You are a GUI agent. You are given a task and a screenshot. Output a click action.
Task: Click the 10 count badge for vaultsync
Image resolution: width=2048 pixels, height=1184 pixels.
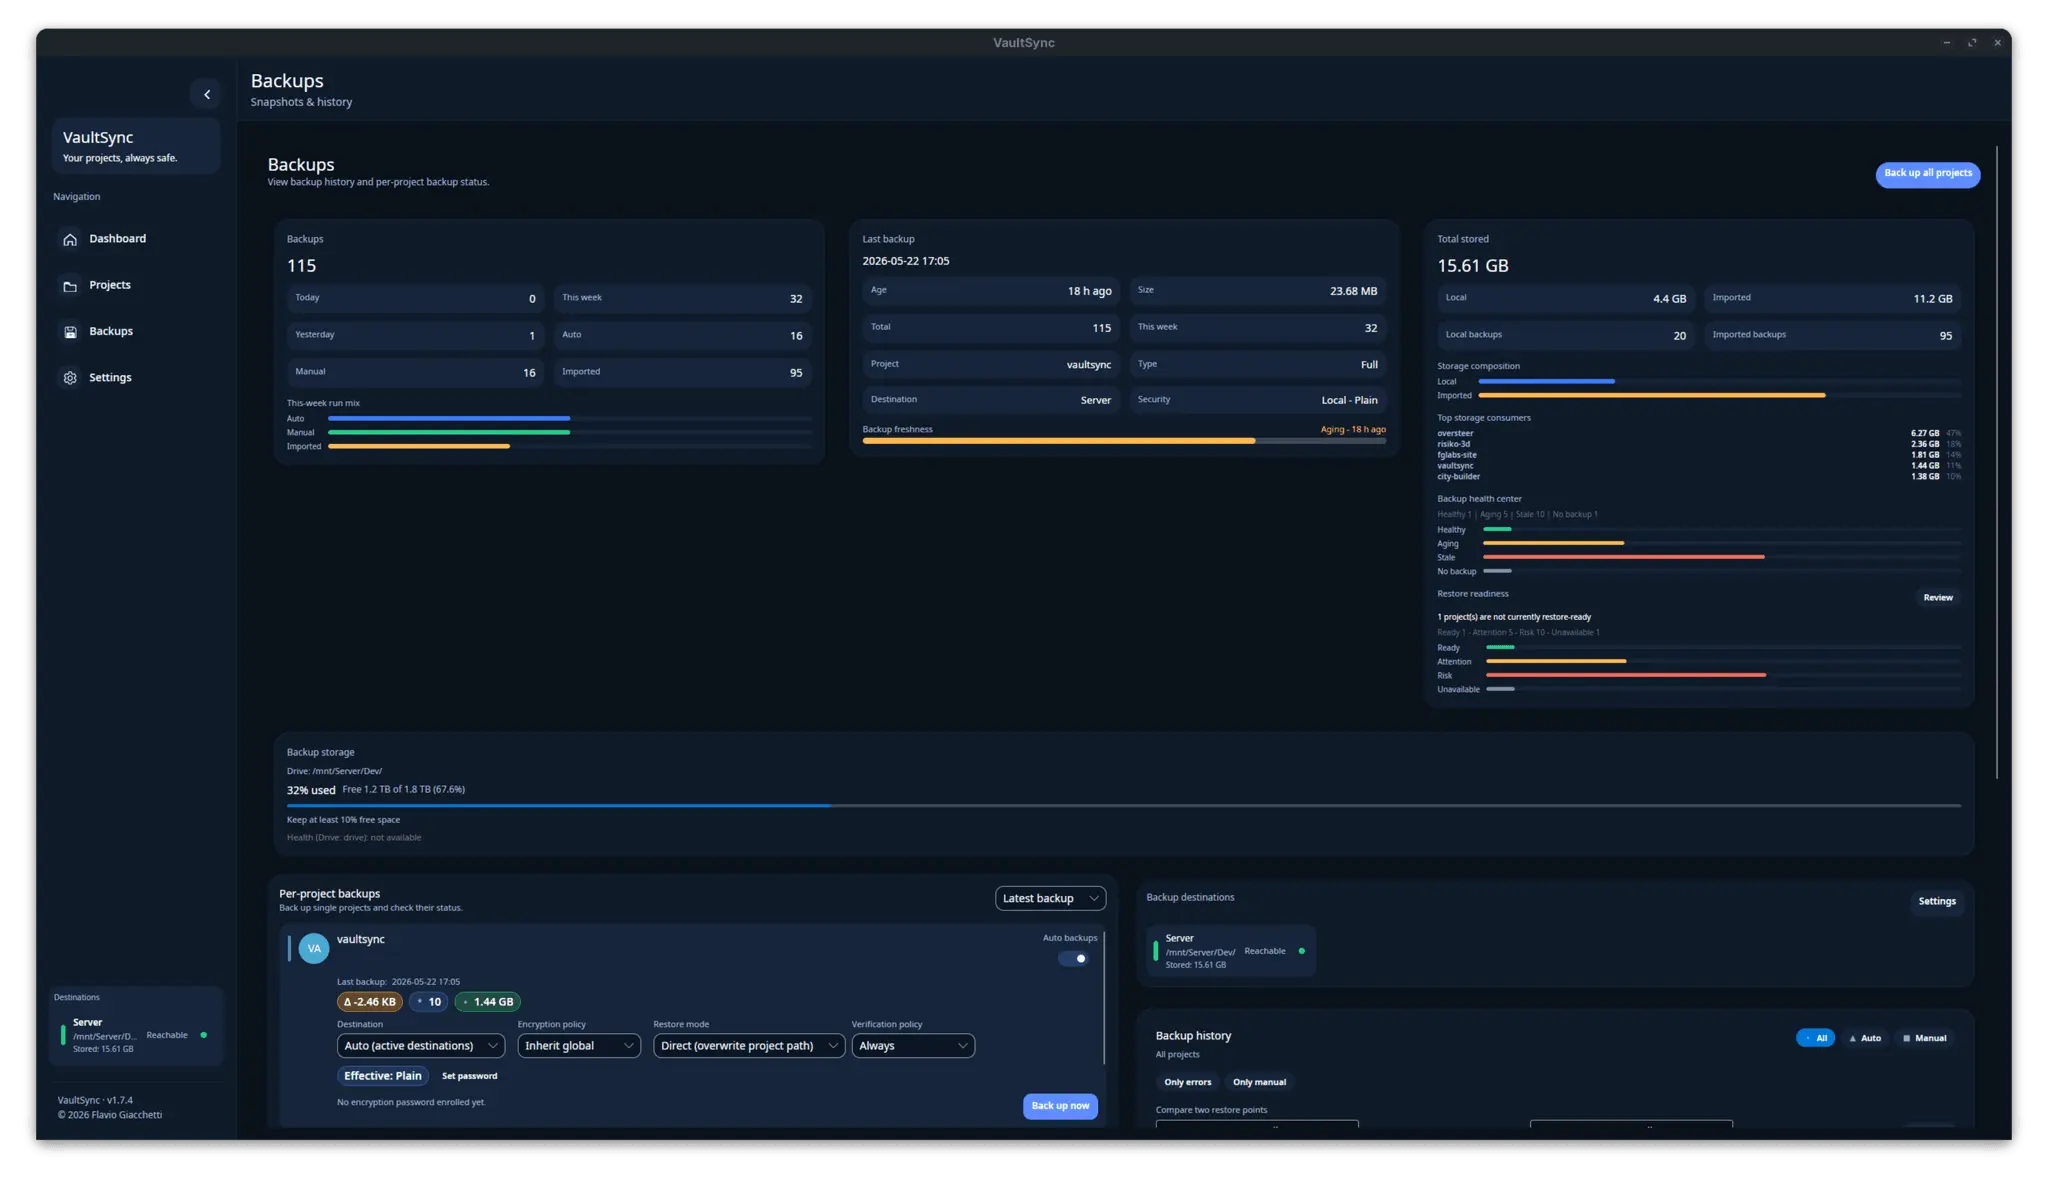(x=429, y=1002)
